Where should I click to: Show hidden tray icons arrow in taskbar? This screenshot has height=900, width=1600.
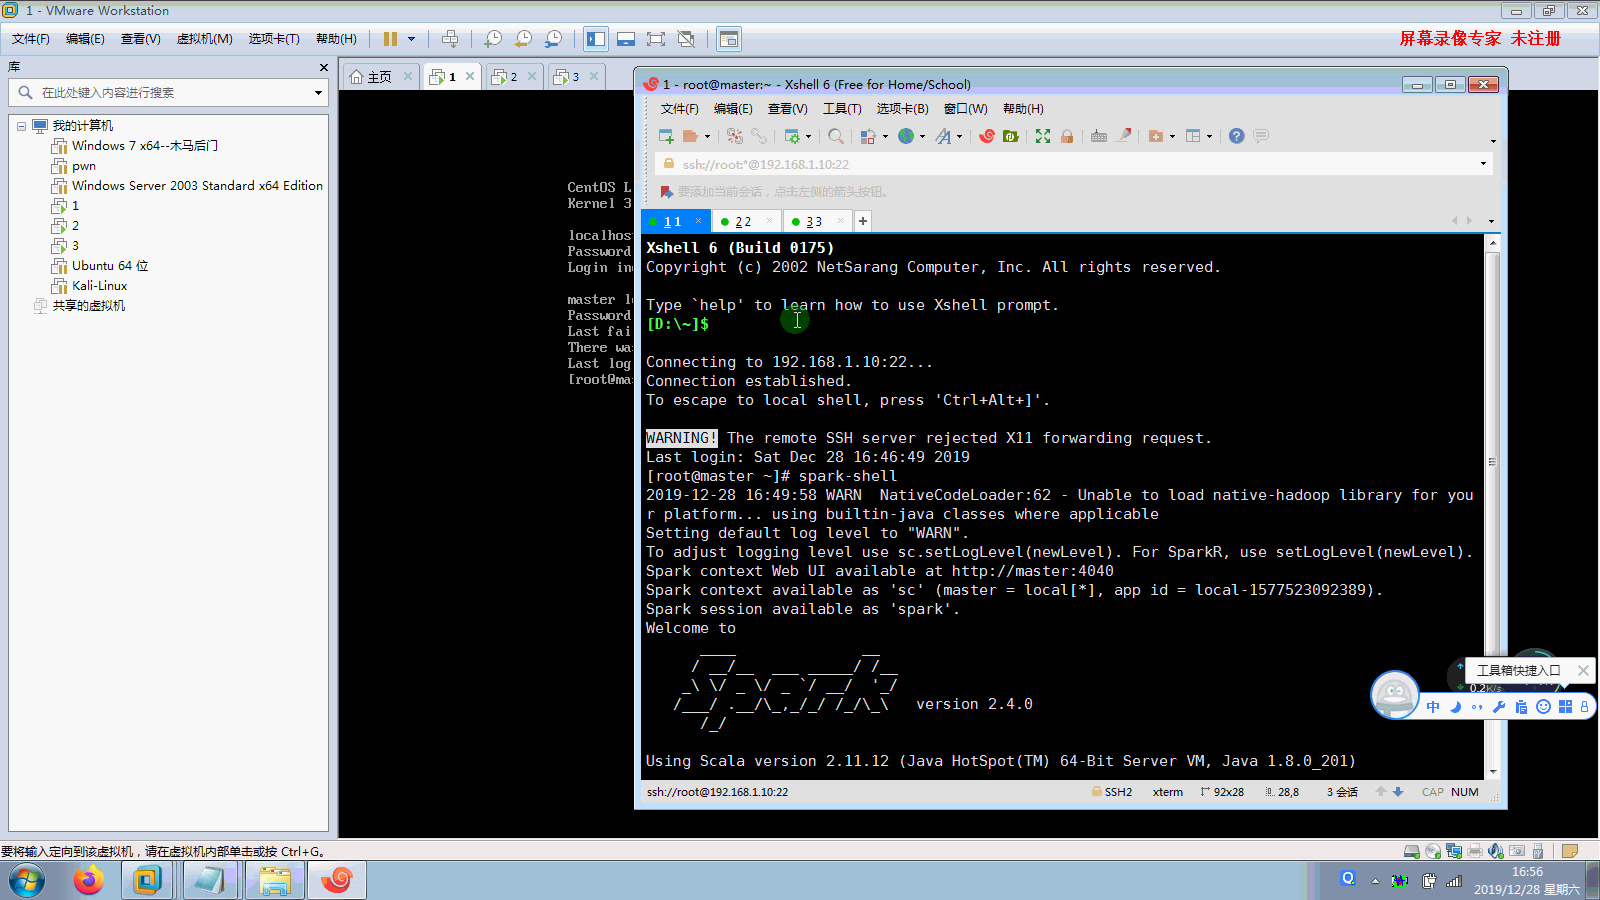(1375, 881)
